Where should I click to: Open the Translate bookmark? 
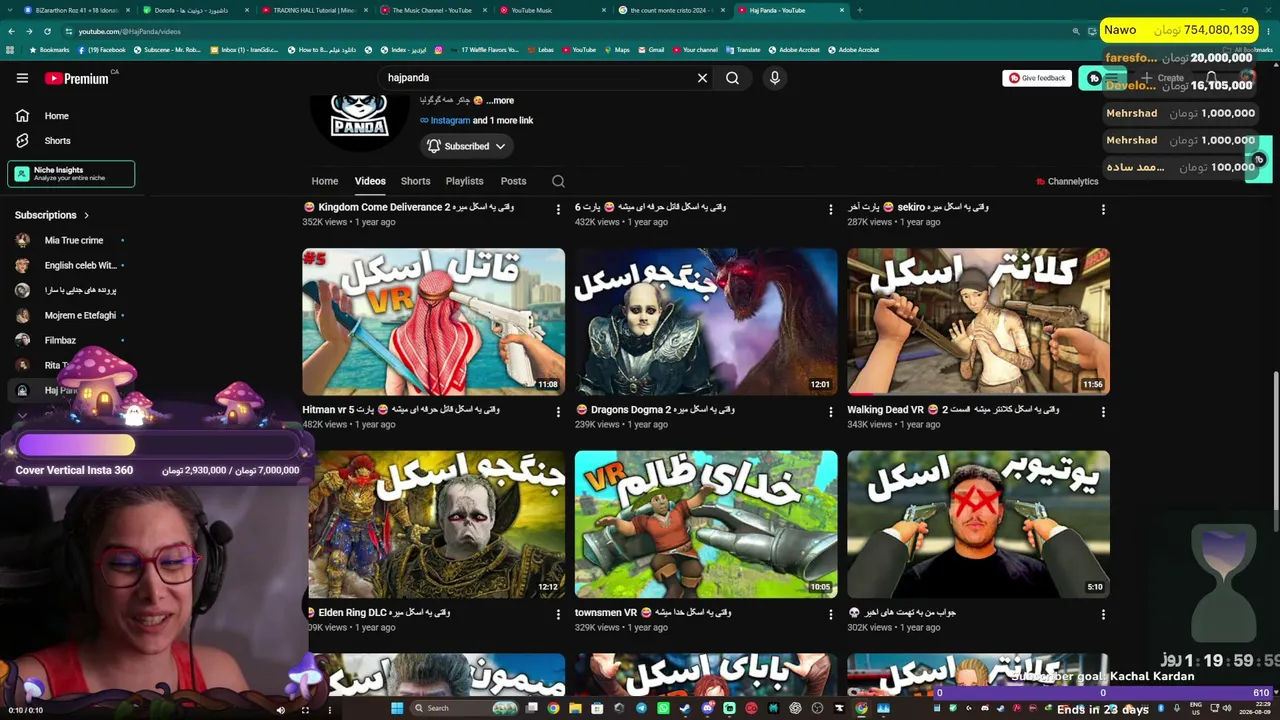(743, 50)
